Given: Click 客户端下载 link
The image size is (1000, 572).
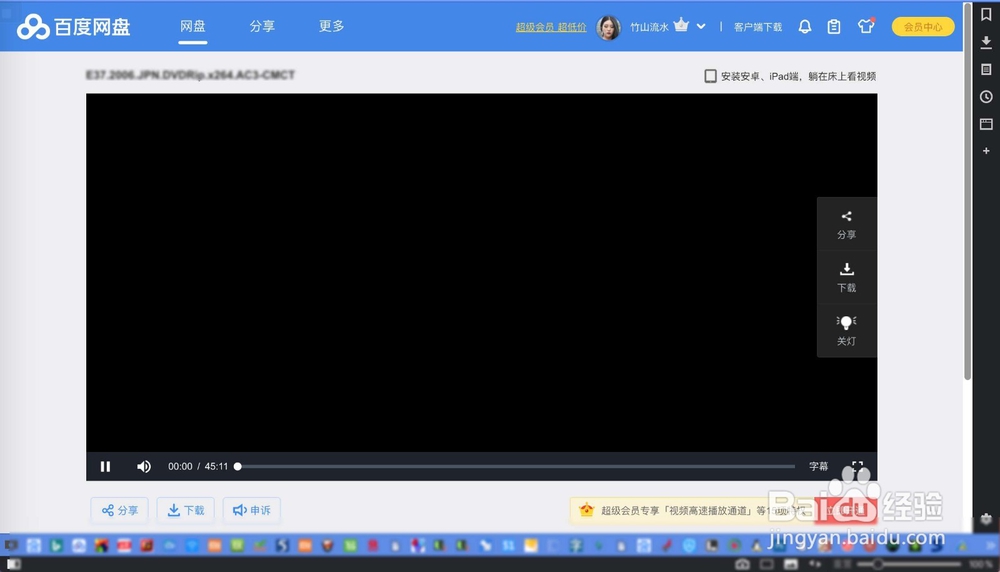Looking at the screenshot, I should [758, 27].
